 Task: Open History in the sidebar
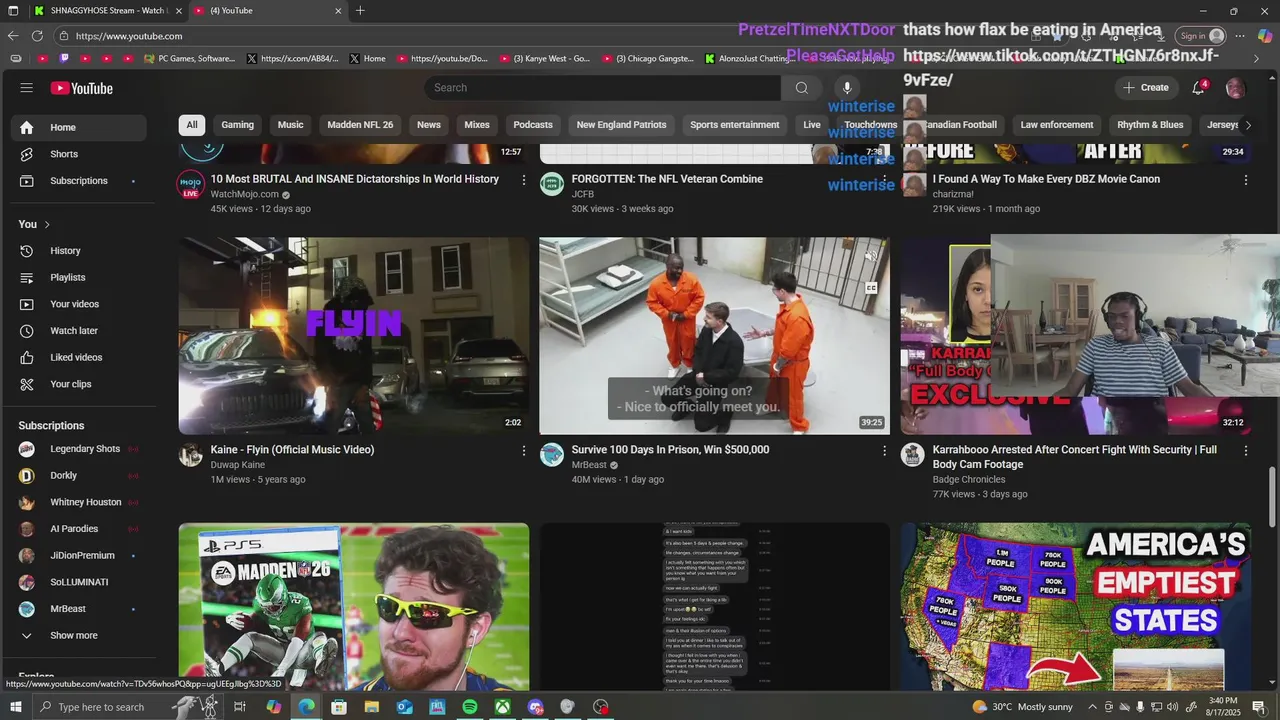coord(79,251)
